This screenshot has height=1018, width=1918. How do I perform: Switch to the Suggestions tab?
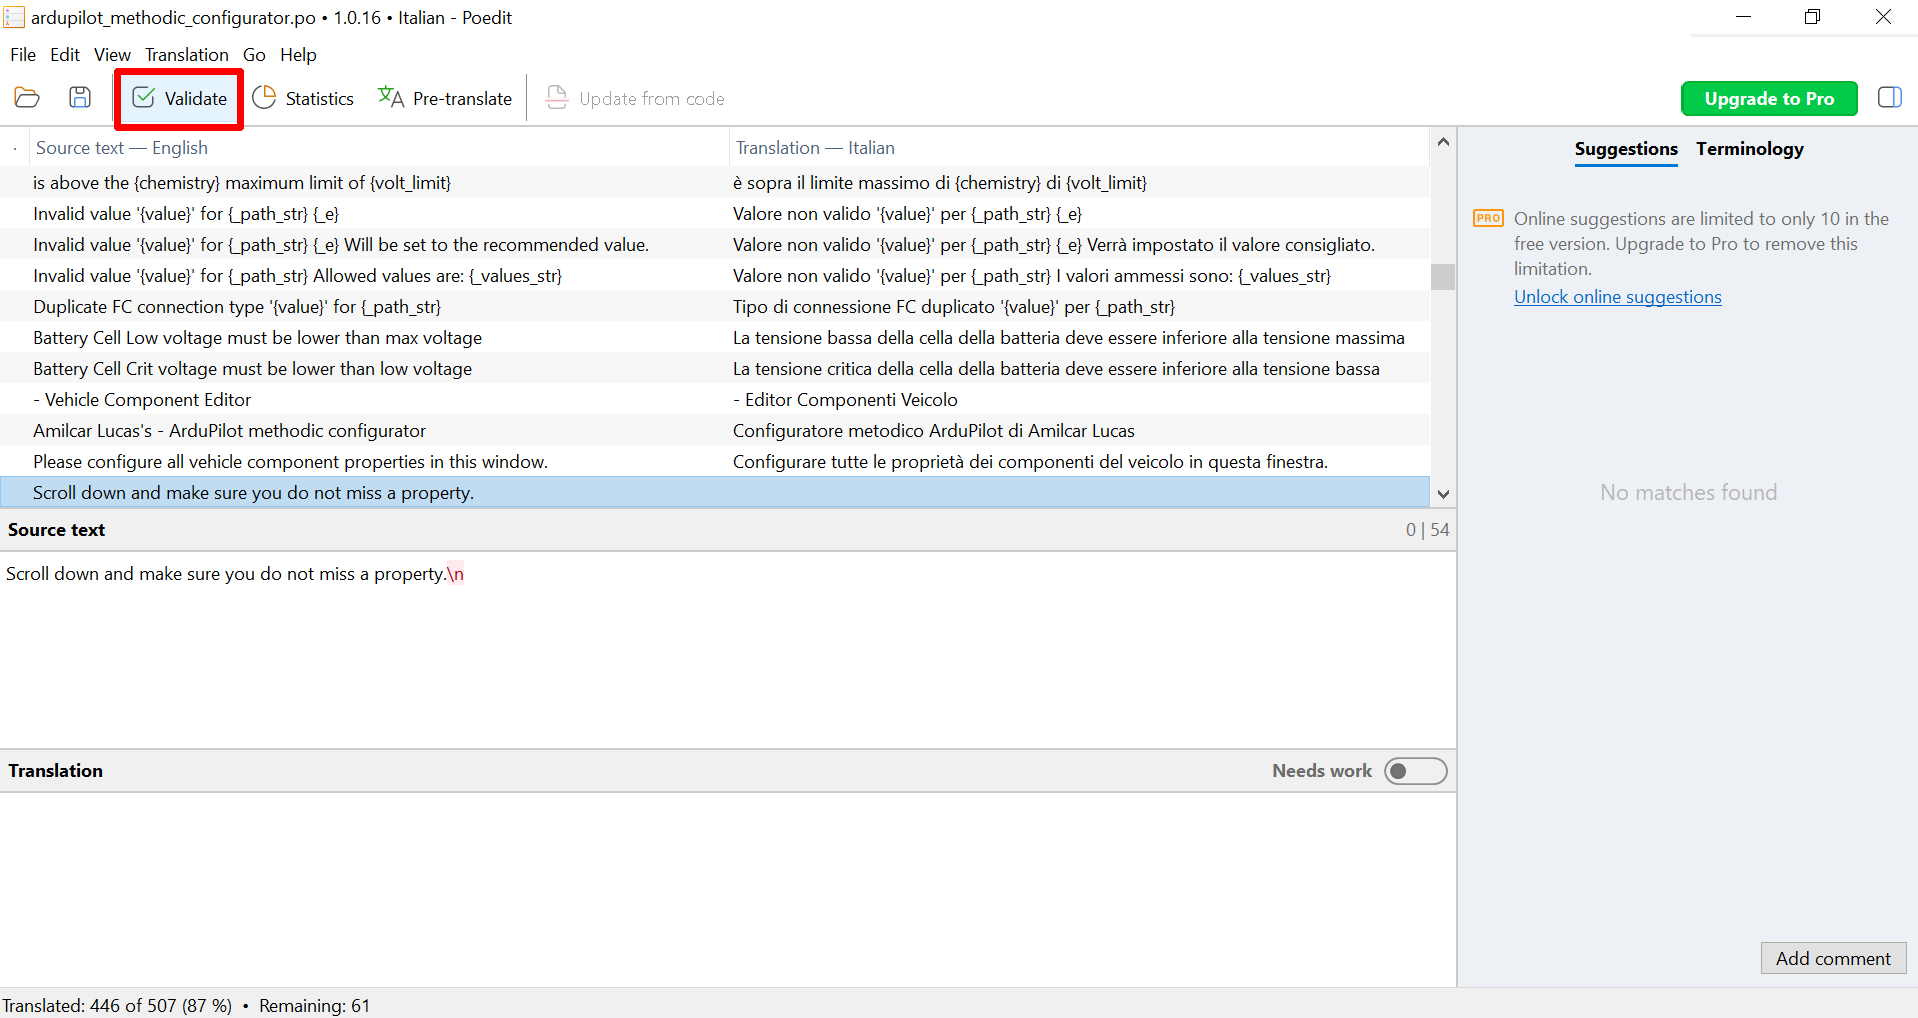(x=1626, y=149)
